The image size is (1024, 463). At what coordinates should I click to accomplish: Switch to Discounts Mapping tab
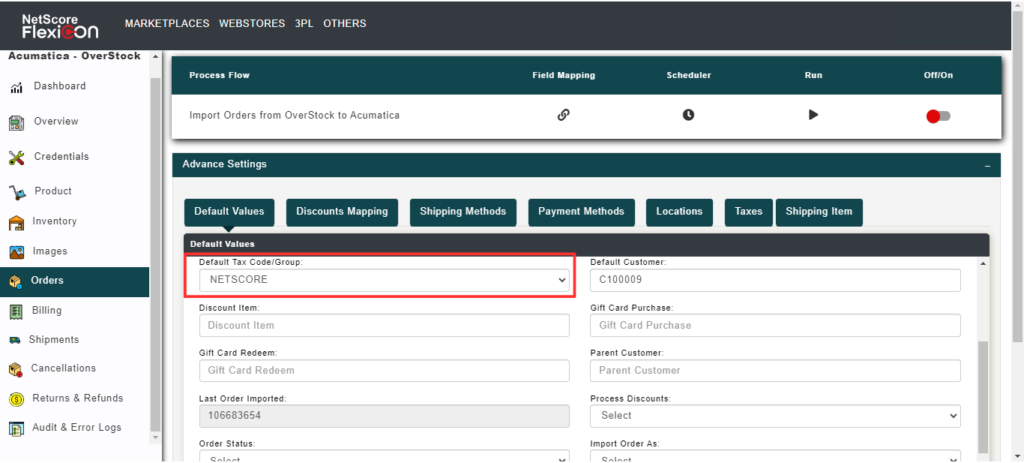(342, 212)
